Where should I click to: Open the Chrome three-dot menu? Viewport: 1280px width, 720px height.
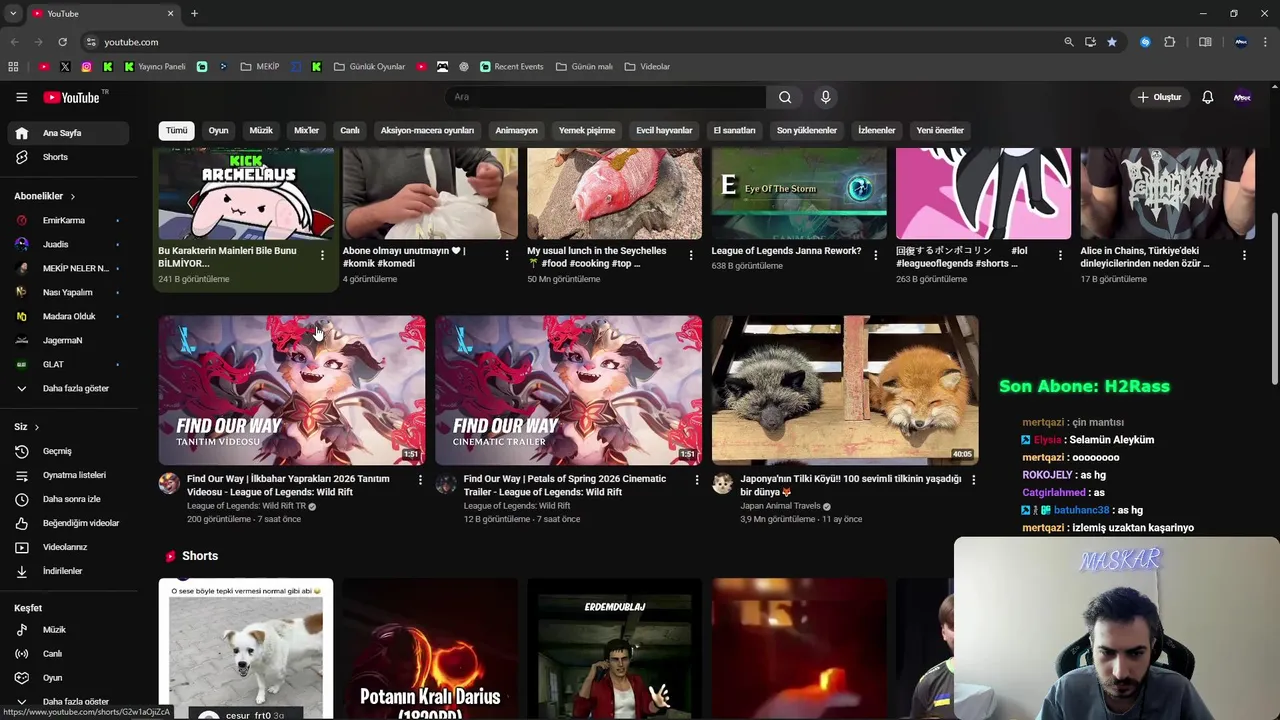1266,42
